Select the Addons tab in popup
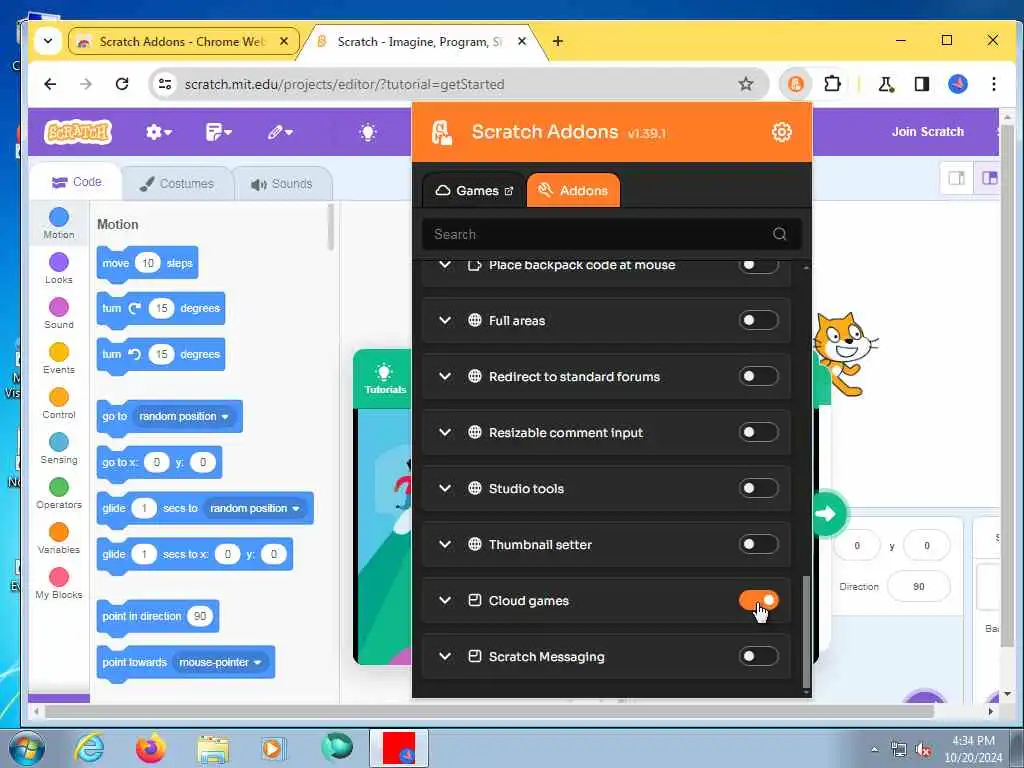Screen dimensions: 1024x768 click(573, 190)
